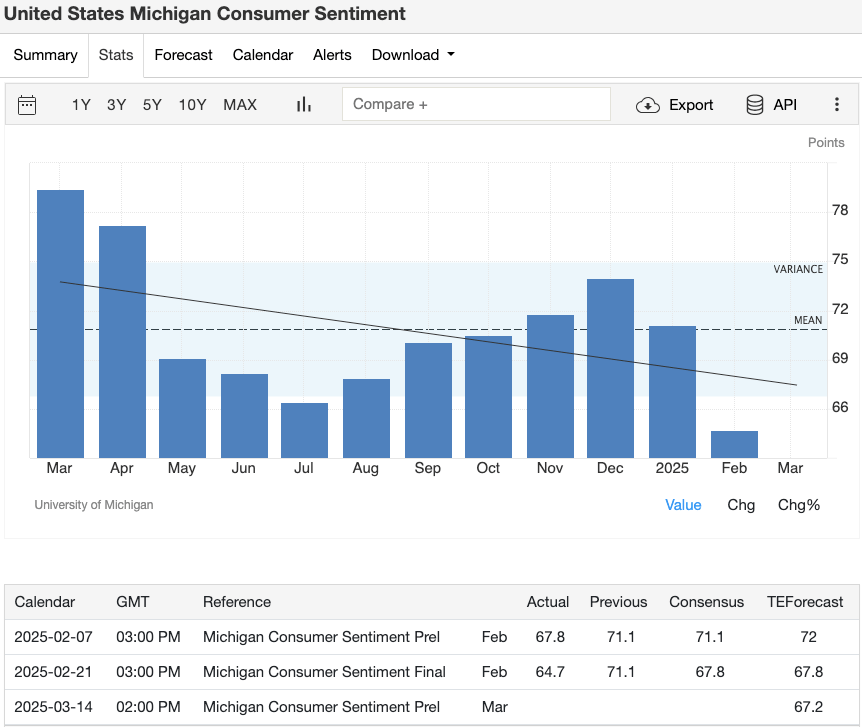Select the MAX time range
This screenshot has width=862, height=727.
coord(239,104)
